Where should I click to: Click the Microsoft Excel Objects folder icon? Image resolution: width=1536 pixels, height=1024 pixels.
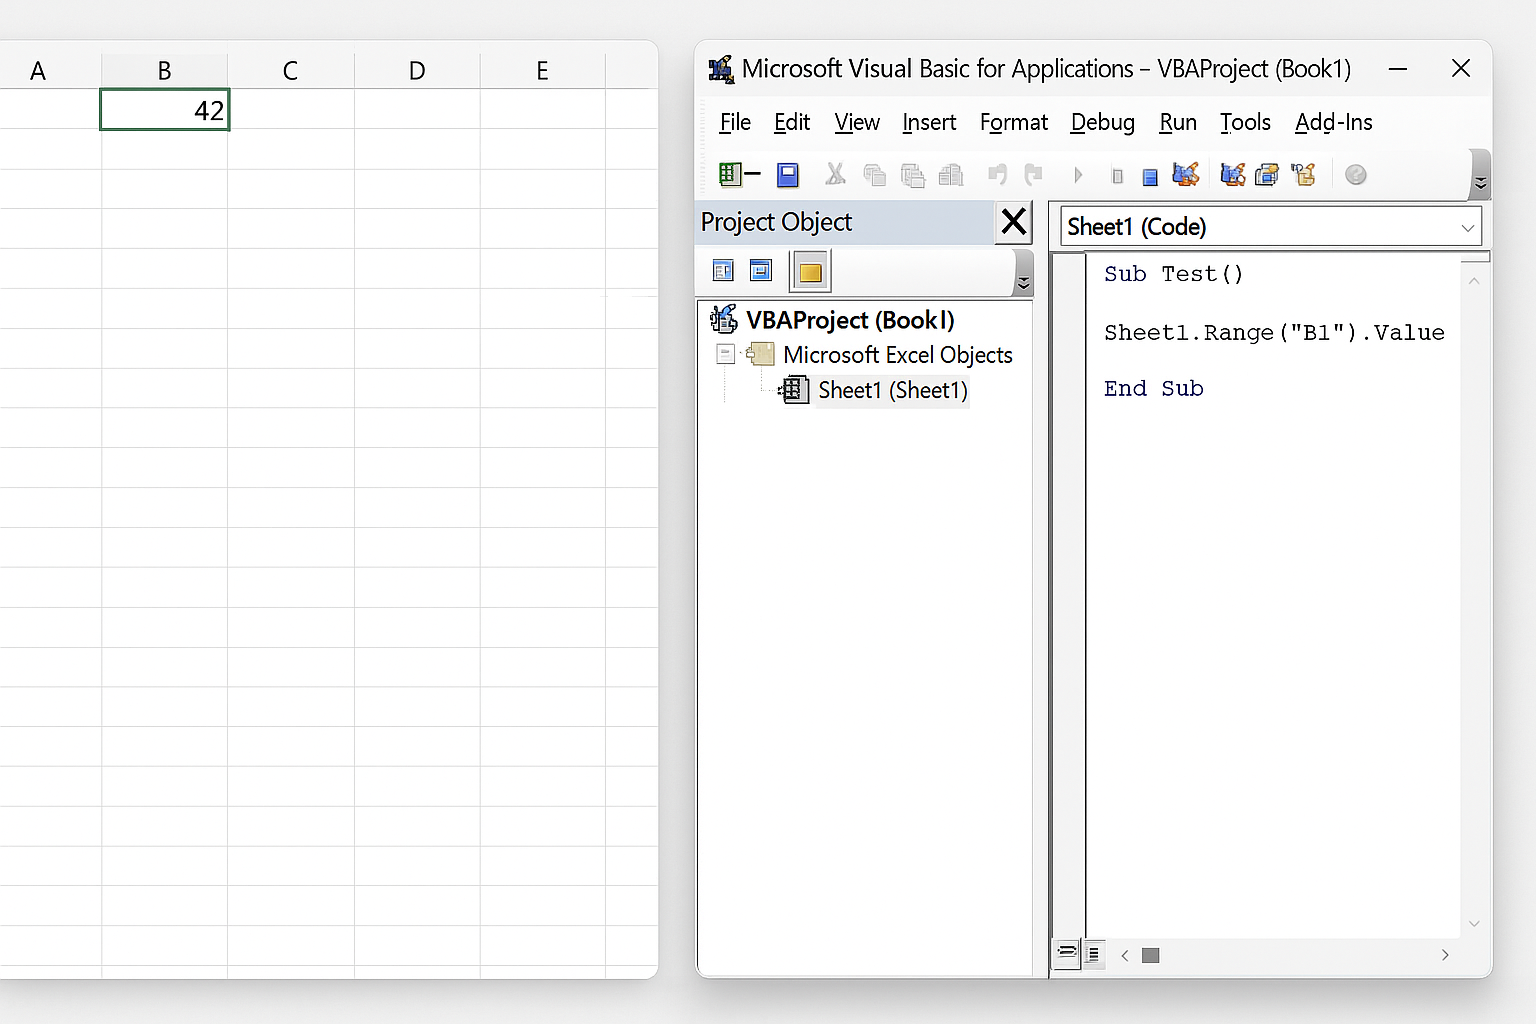761,354
